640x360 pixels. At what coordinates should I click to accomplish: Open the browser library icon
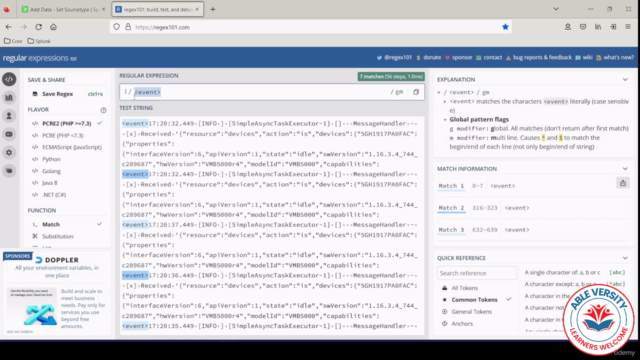(x=598, y=27)
